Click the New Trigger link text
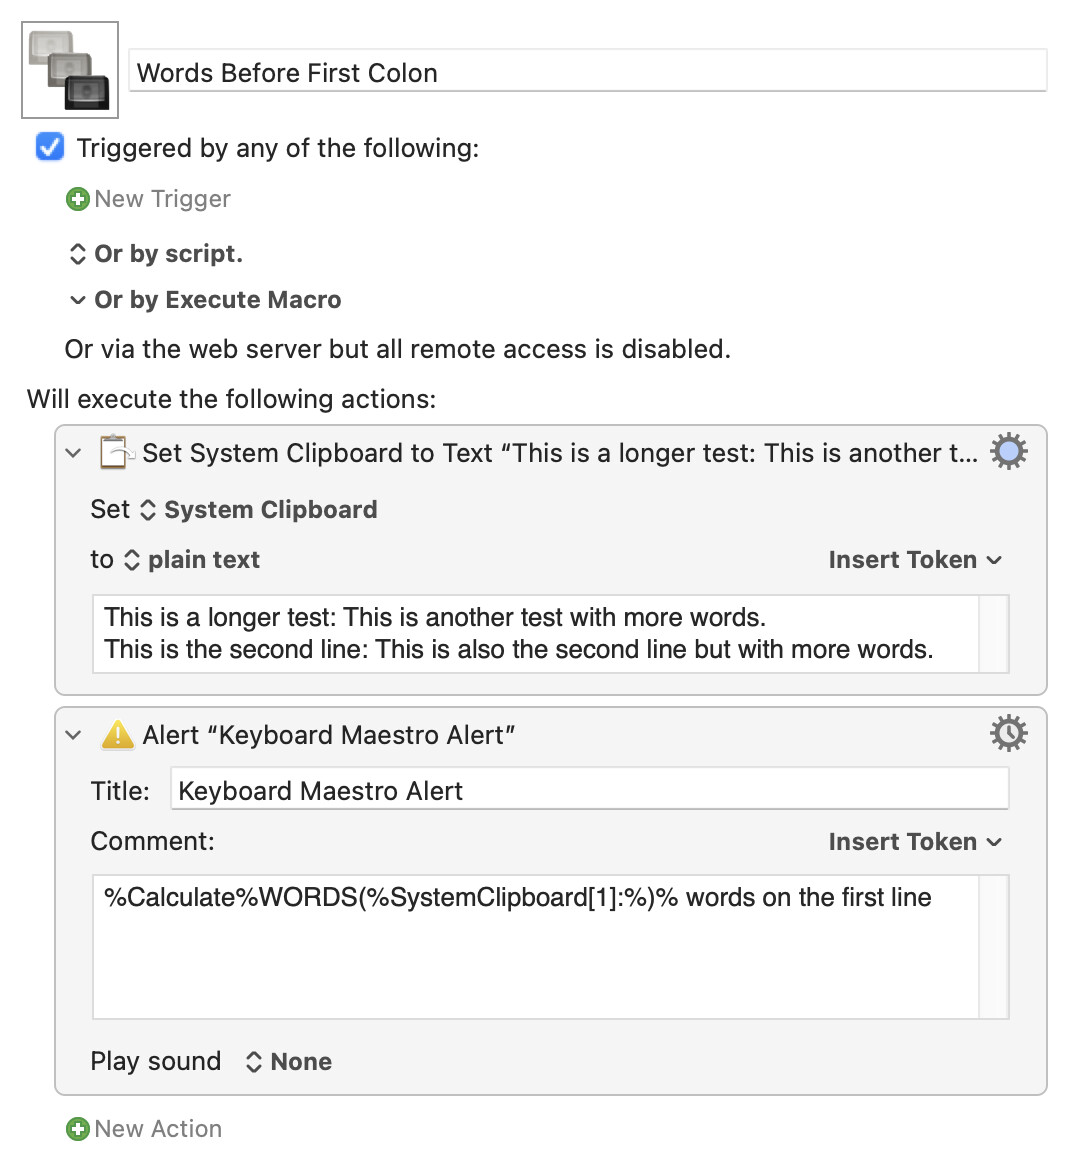Screen dimensions: 1068x1162 pyautogui.click(x=162, y=199)
